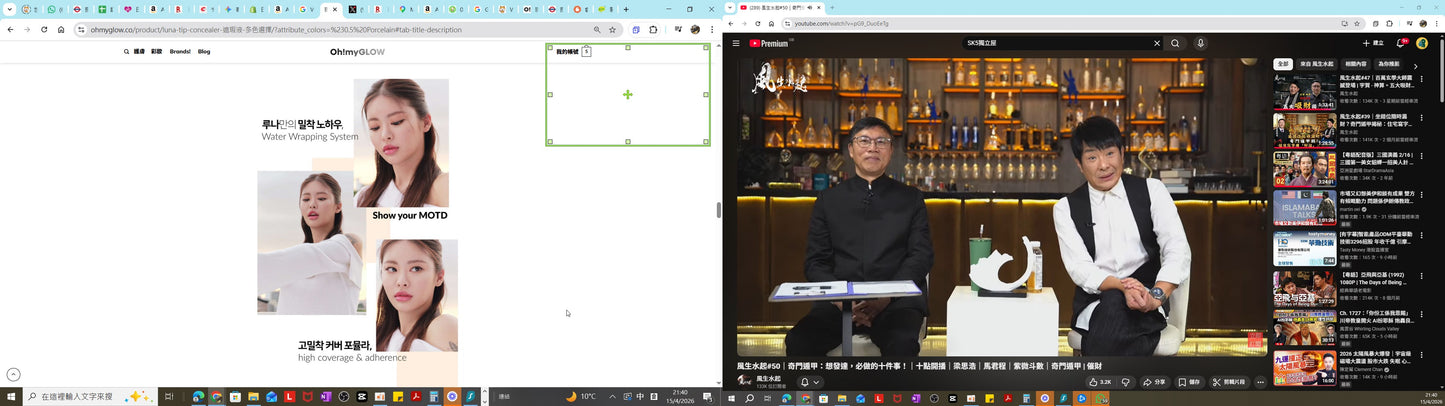Go to home page in Oh!myGLOW window
The image size is (1445, 406).
point(61,30)
